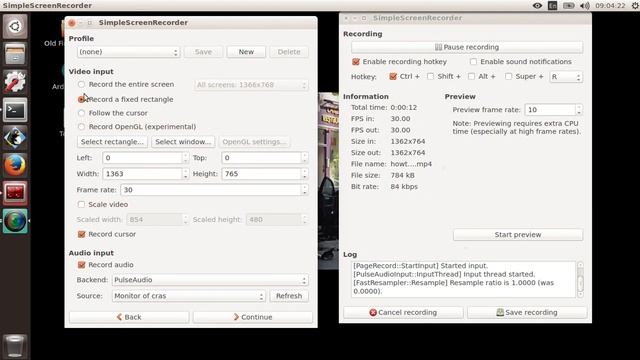Open the system gear menu in top panel

[635, 5]
